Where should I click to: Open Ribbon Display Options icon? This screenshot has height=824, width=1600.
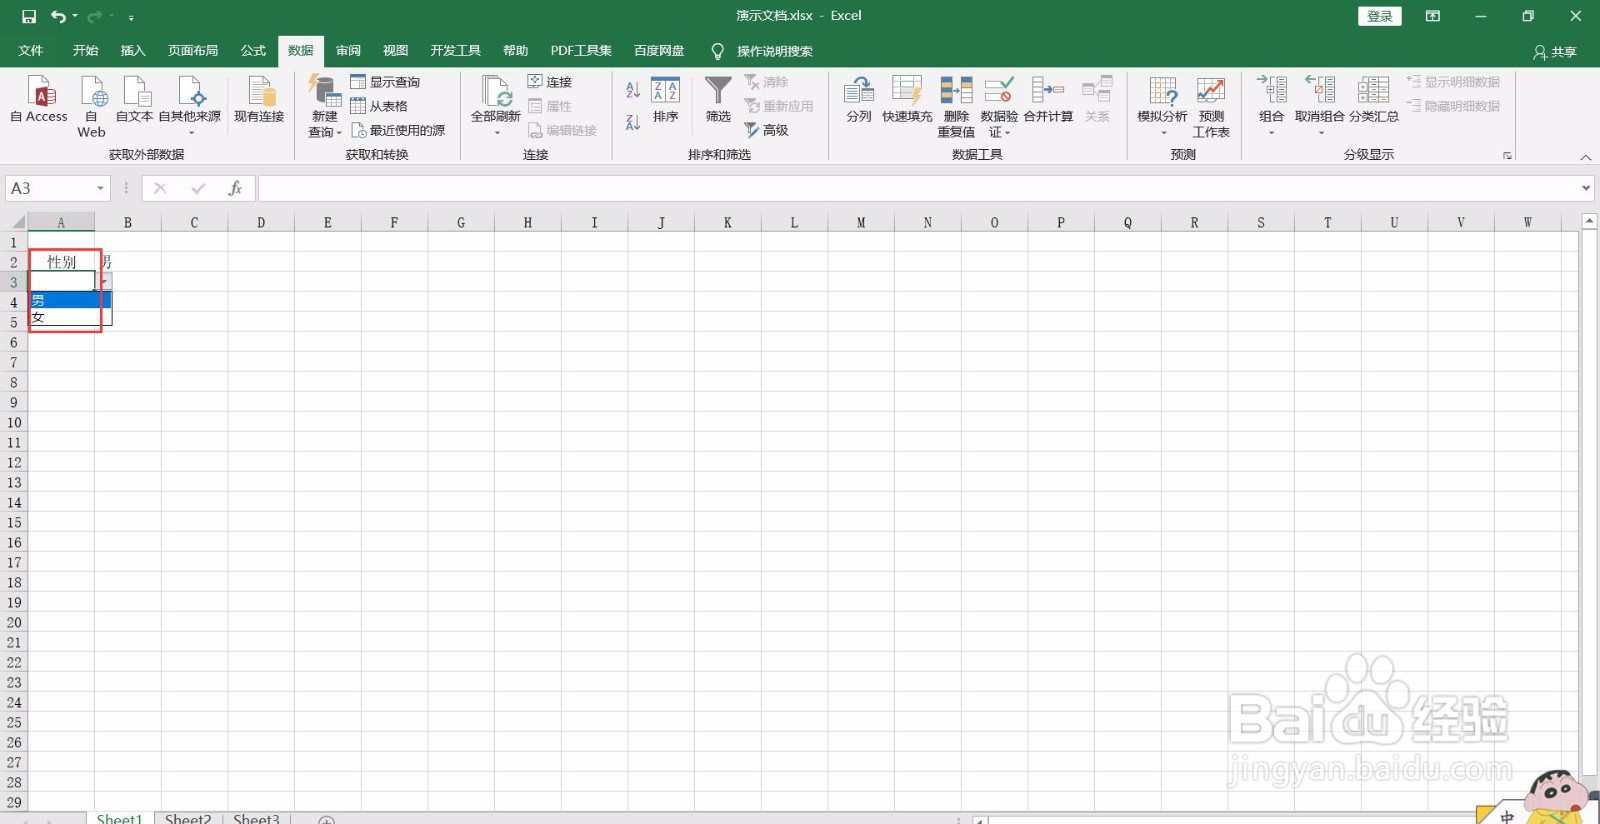coord(1433,16)
